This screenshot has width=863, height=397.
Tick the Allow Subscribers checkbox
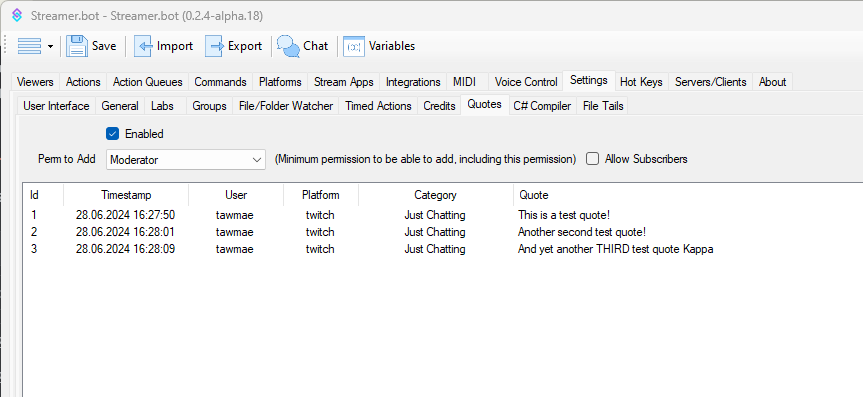click(x=592, y=159)
